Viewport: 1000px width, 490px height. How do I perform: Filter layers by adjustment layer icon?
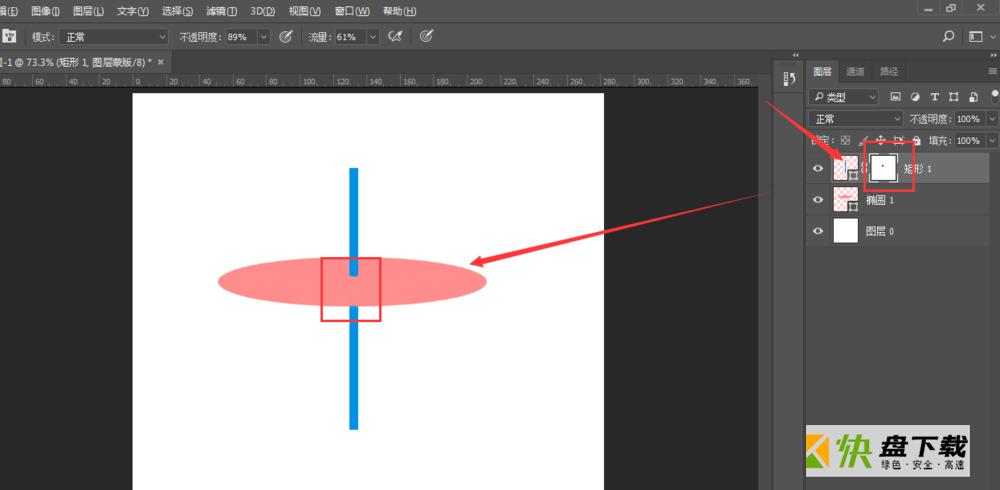coord(915,97)
